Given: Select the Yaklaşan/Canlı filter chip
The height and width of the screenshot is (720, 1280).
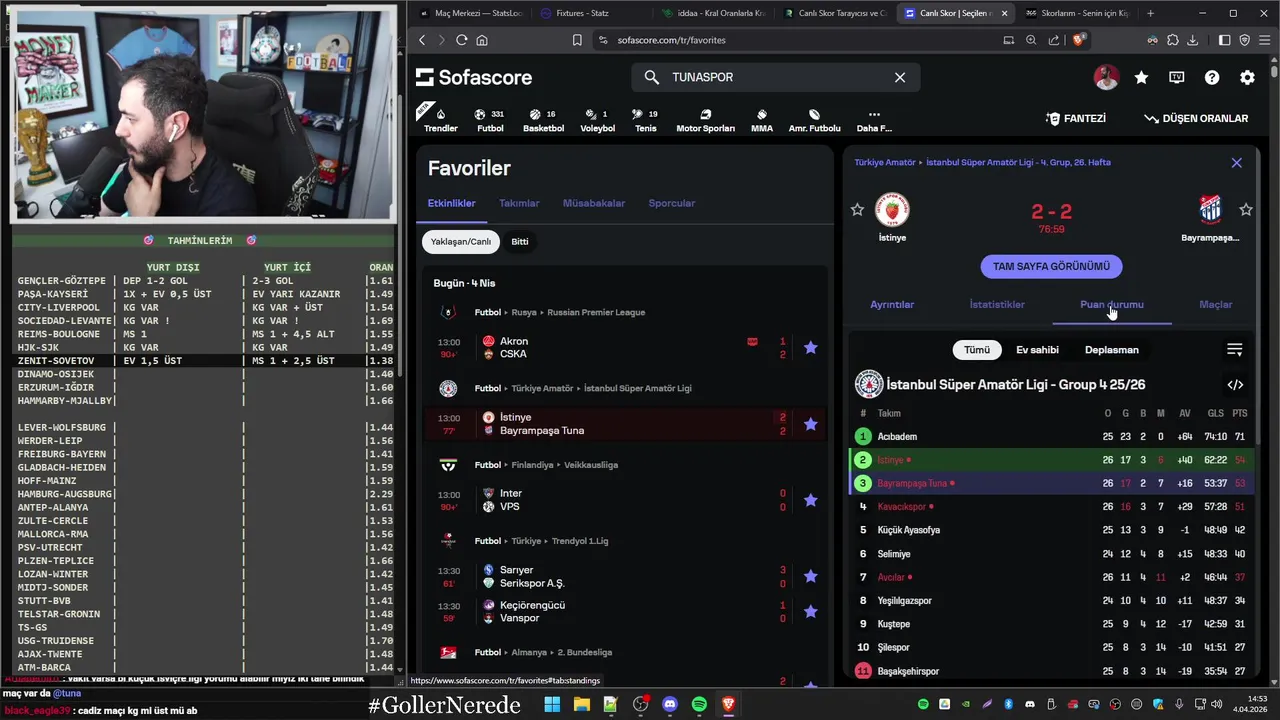Looking at the screenshot, I should click(x=461, y=241).
